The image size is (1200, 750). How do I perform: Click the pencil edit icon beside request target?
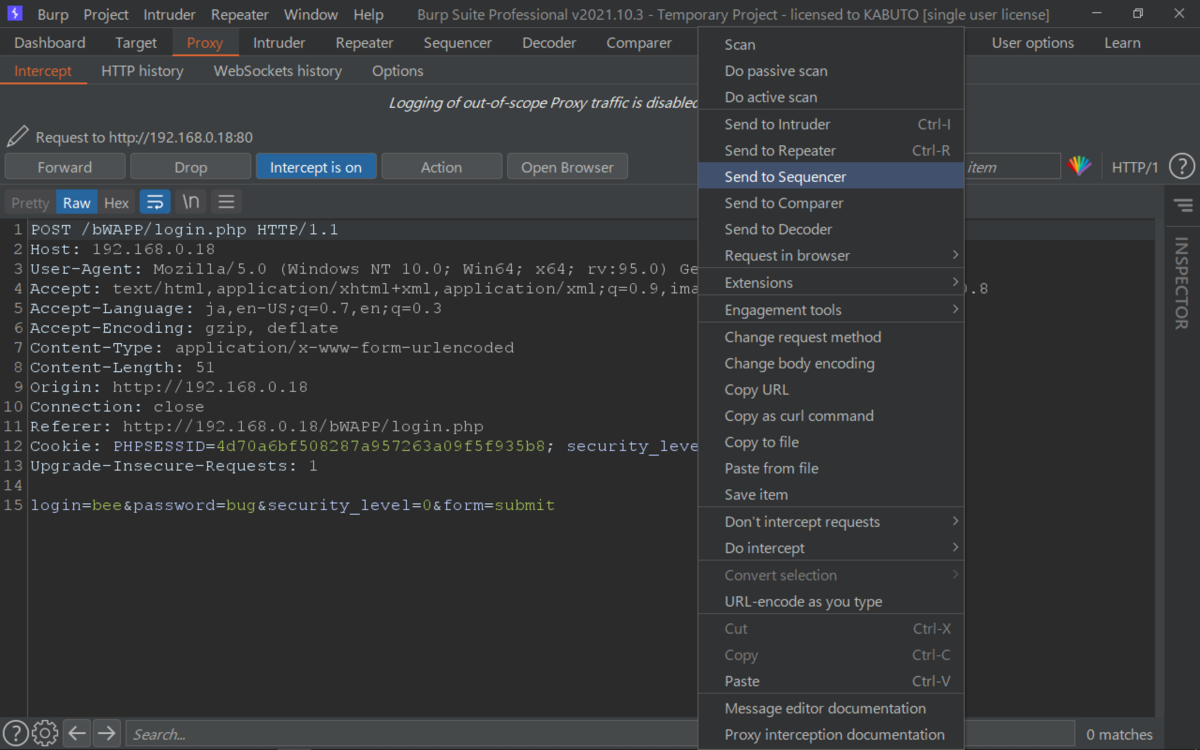(17, 136)
